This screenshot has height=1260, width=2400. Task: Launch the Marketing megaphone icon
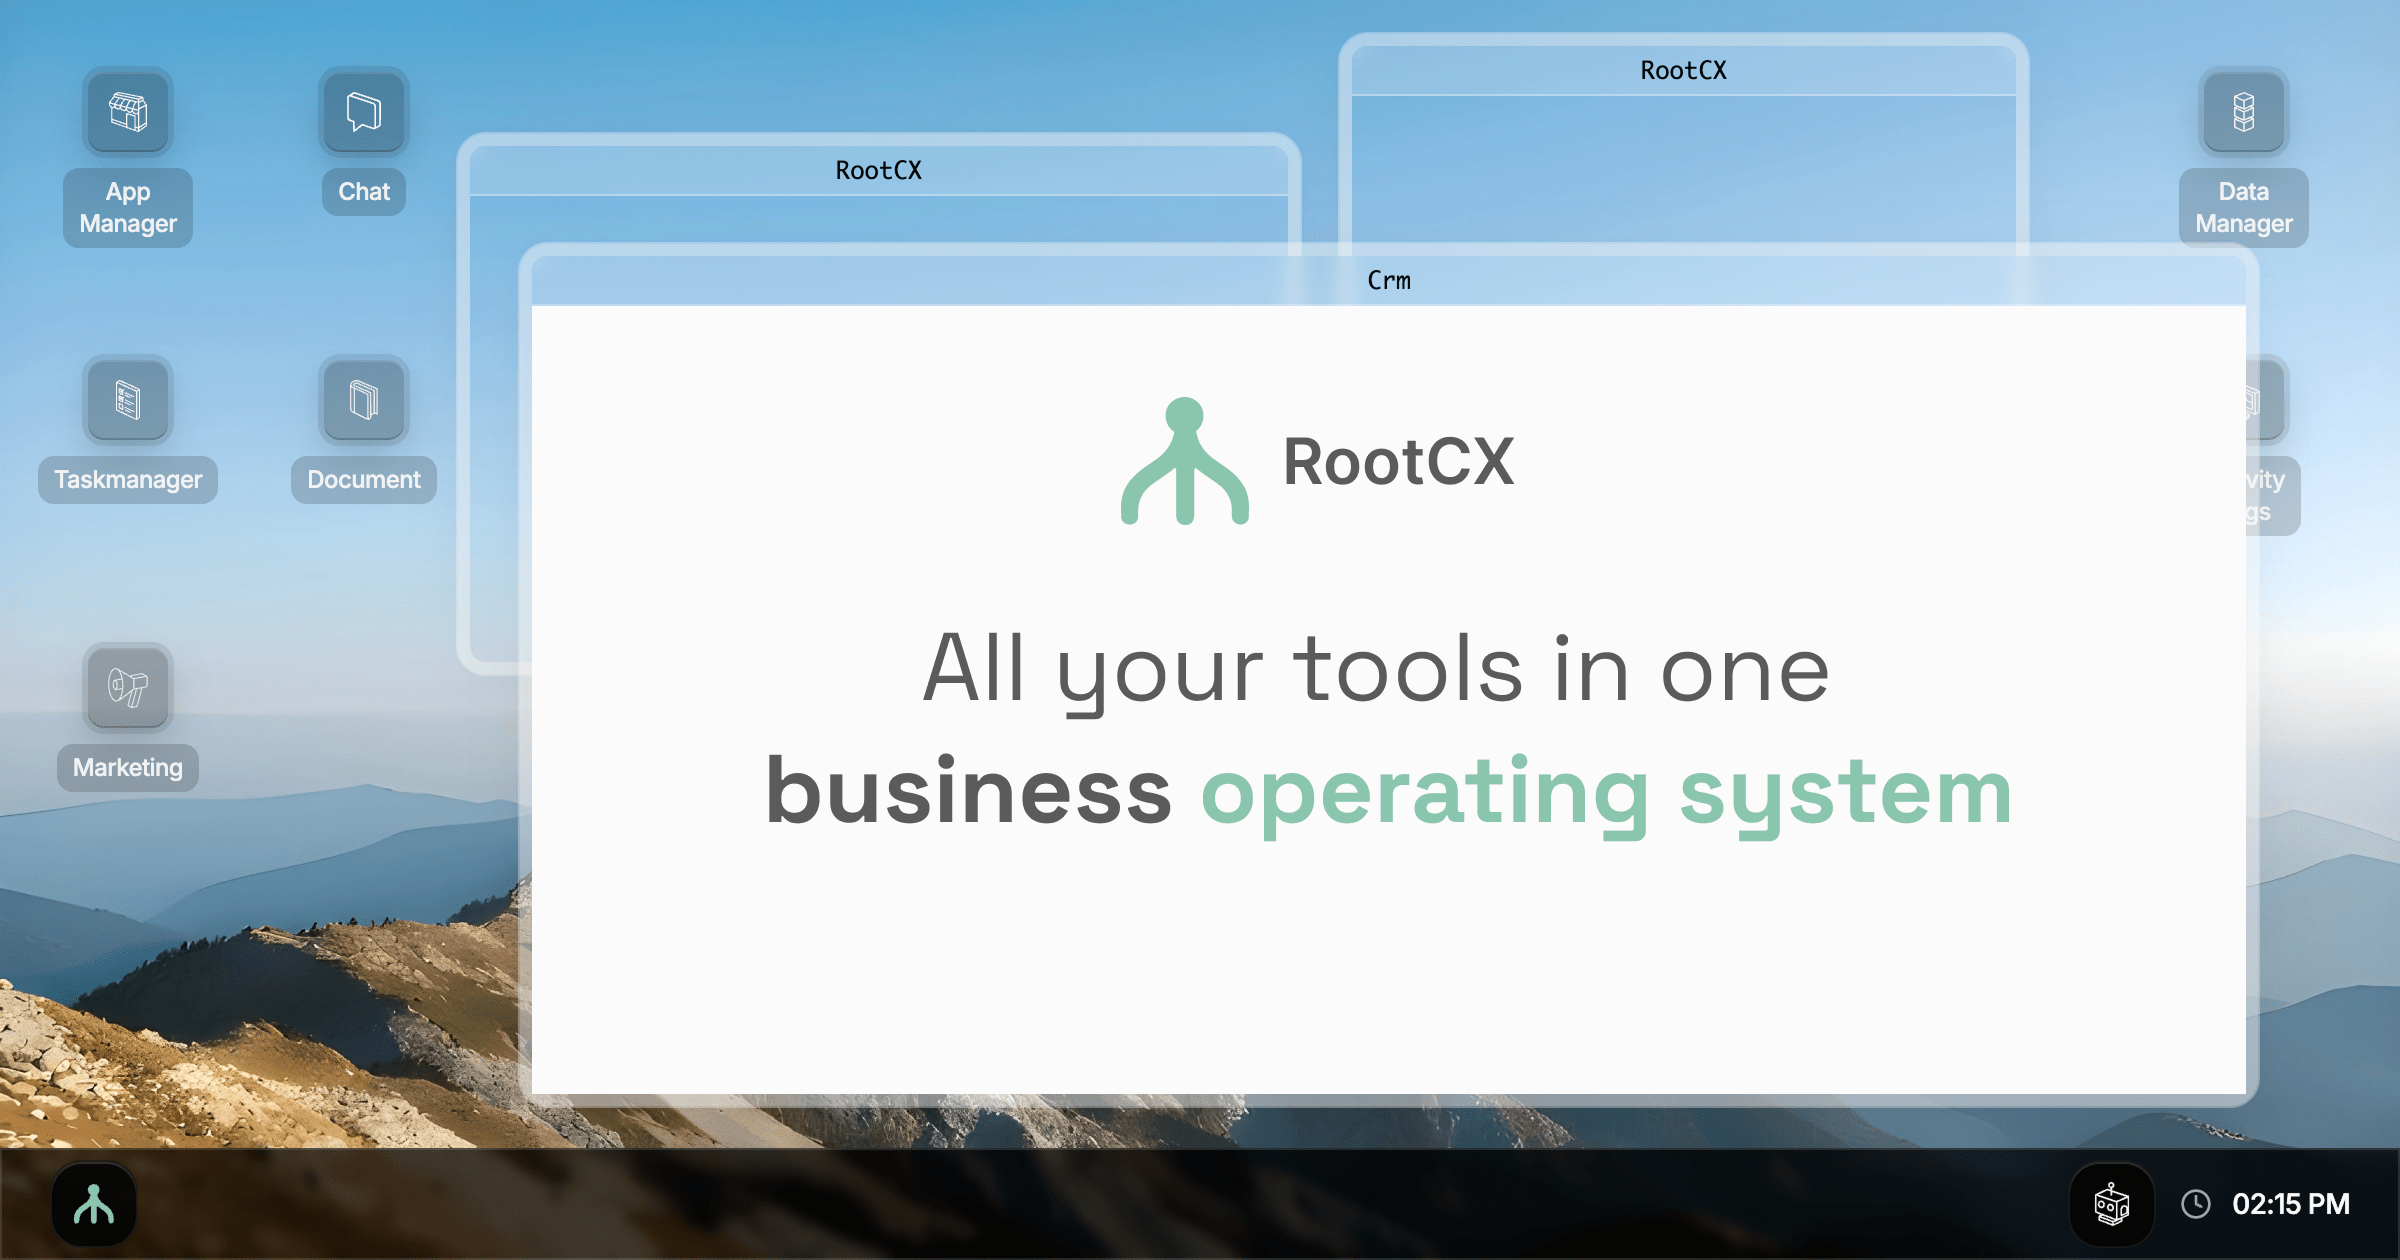[128, 688]
